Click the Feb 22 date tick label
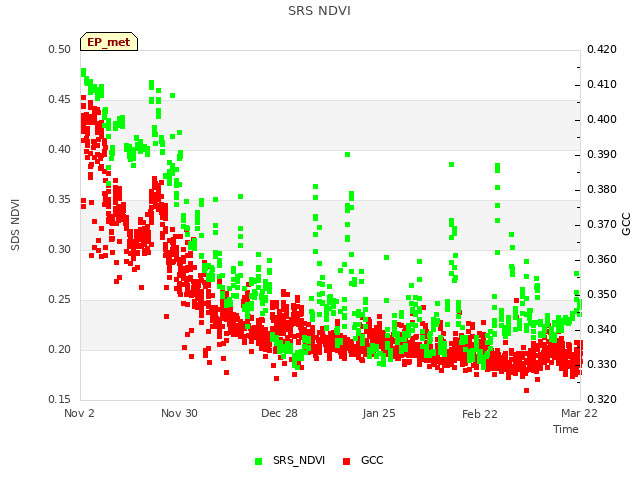640x480 pixels. pyautogui.click(x=480, y=414)
